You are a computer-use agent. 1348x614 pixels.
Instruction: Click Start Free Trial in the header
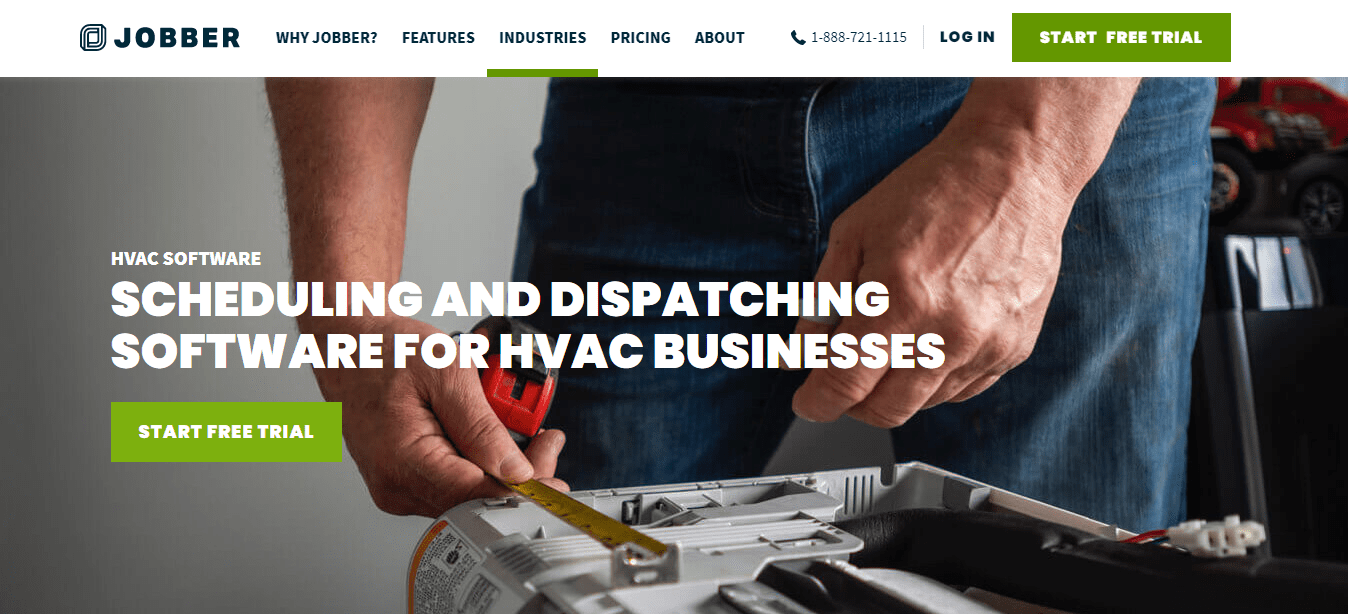click(x=1121, y=38)
